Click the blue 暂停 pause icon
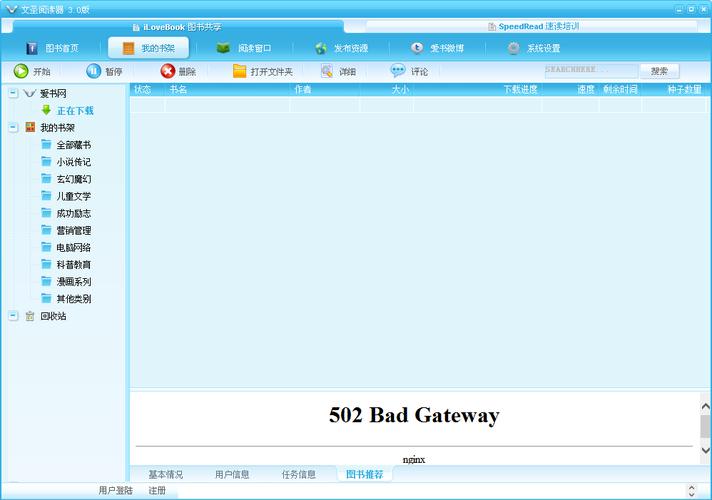 pos(94,71)
